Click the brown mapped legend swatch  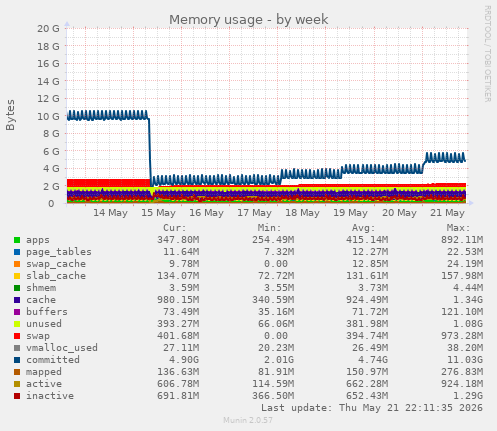pos(17,372)
